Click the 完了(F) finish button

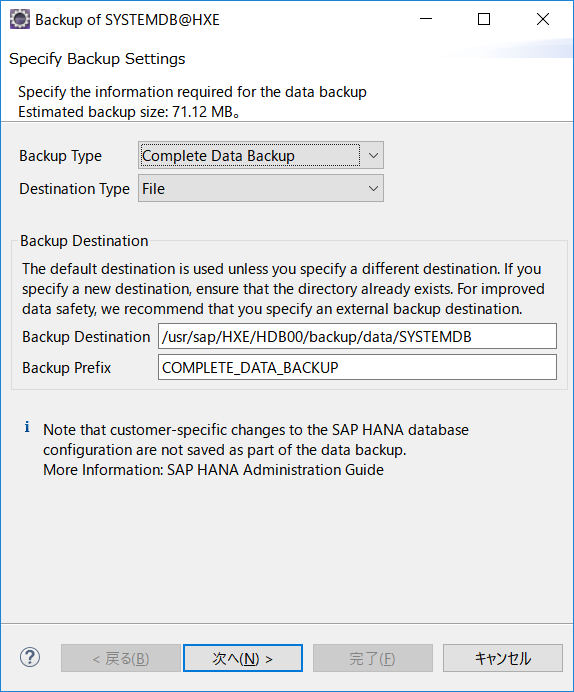pos(373,658)
